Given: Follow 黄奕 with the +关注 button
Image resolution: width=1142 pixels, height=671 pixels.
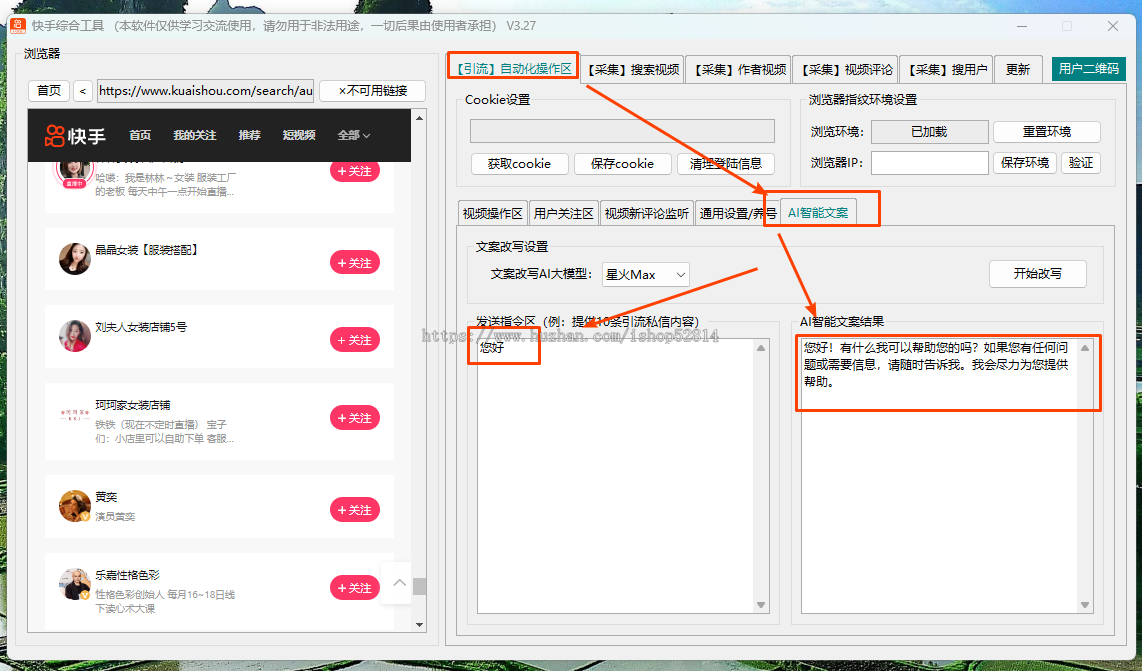Looking at the screenshot, I should point(355,510).
